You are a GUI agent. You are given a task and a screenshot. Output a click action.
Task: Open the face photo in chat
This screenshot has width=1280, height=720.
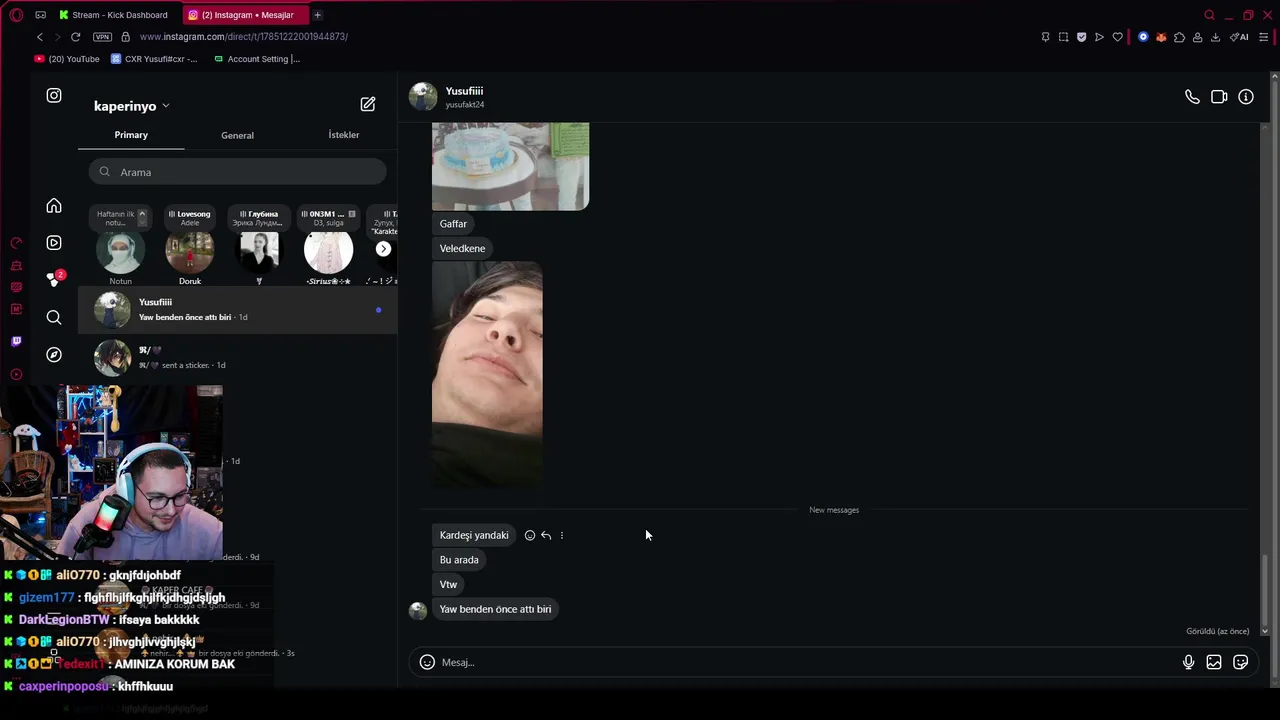tap(487, 374)
